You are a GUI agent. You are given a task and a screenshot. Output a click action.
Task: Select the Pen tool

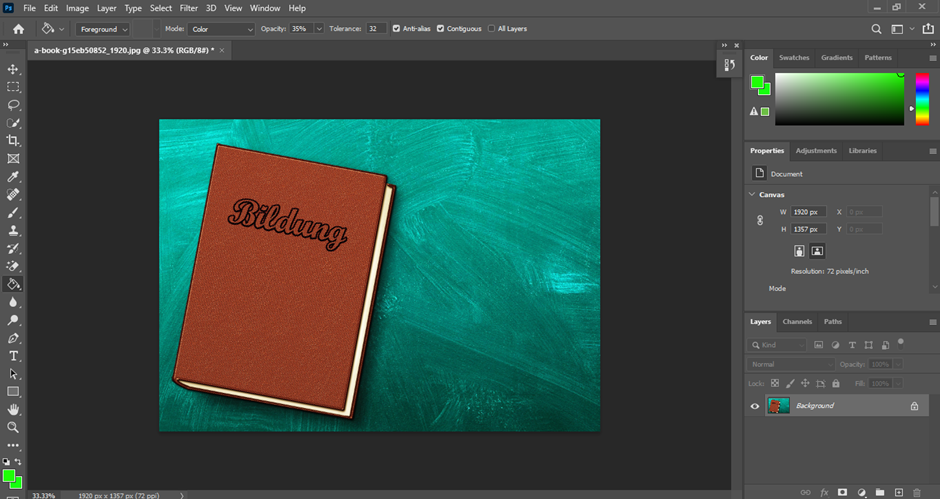click(x=13, y=338)
